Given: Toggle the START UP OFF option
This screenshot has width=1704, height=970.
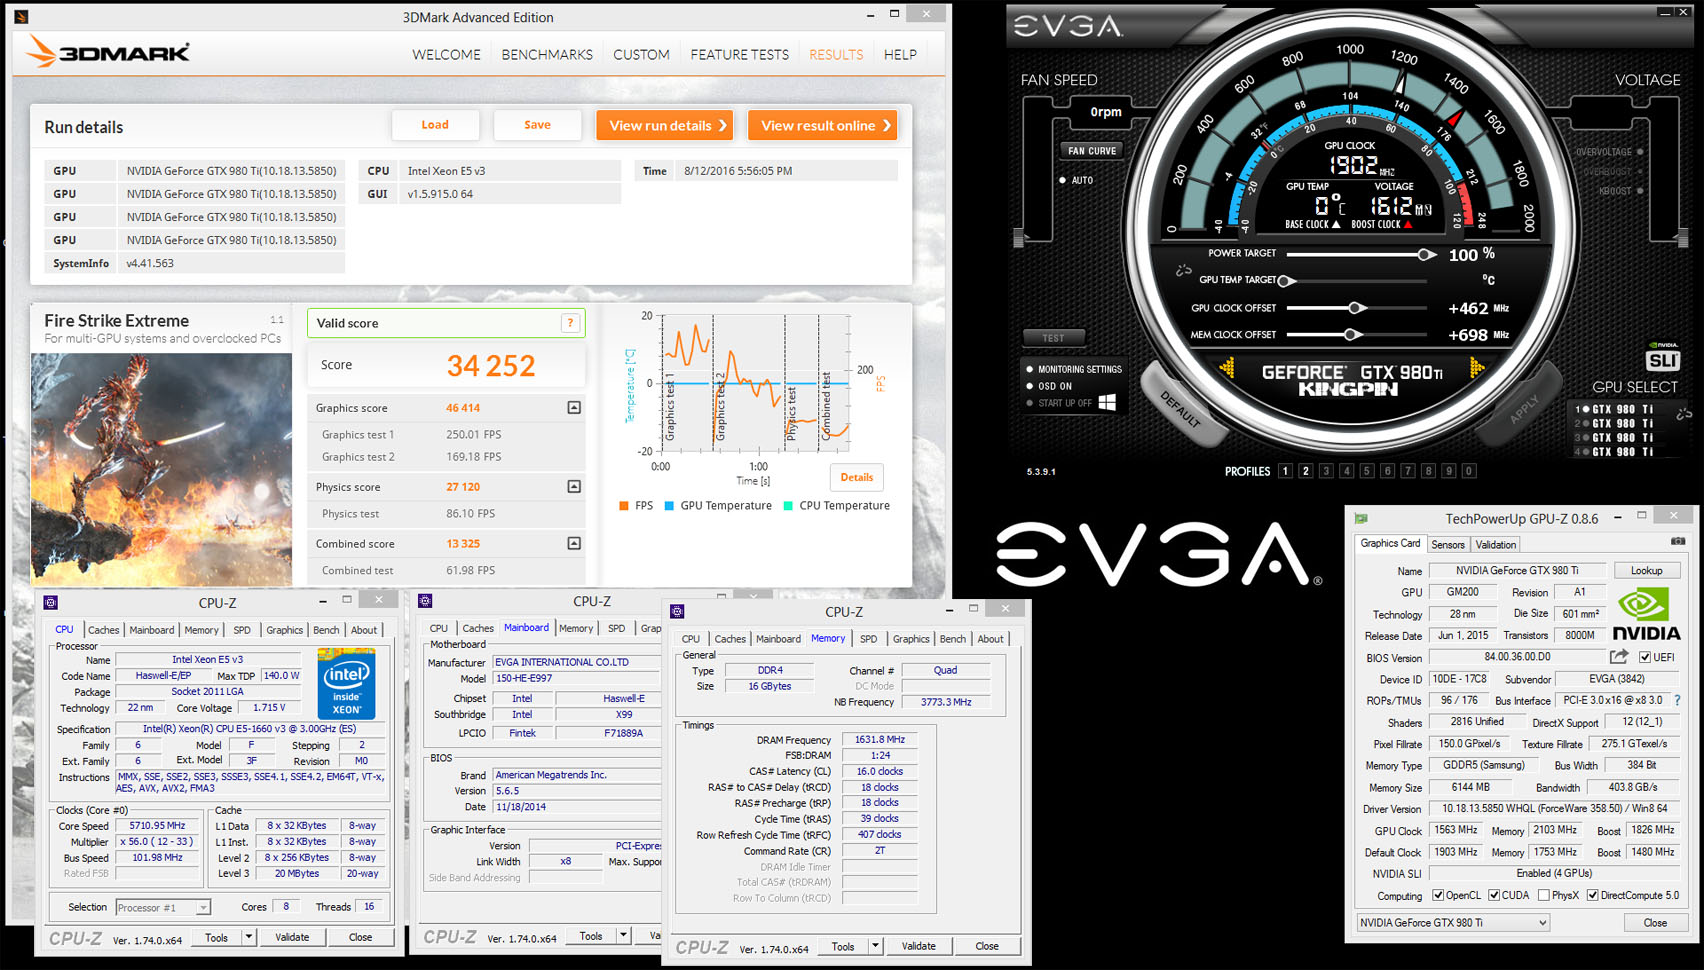Looking at the screenshot, I should (x=1060, y=403).
